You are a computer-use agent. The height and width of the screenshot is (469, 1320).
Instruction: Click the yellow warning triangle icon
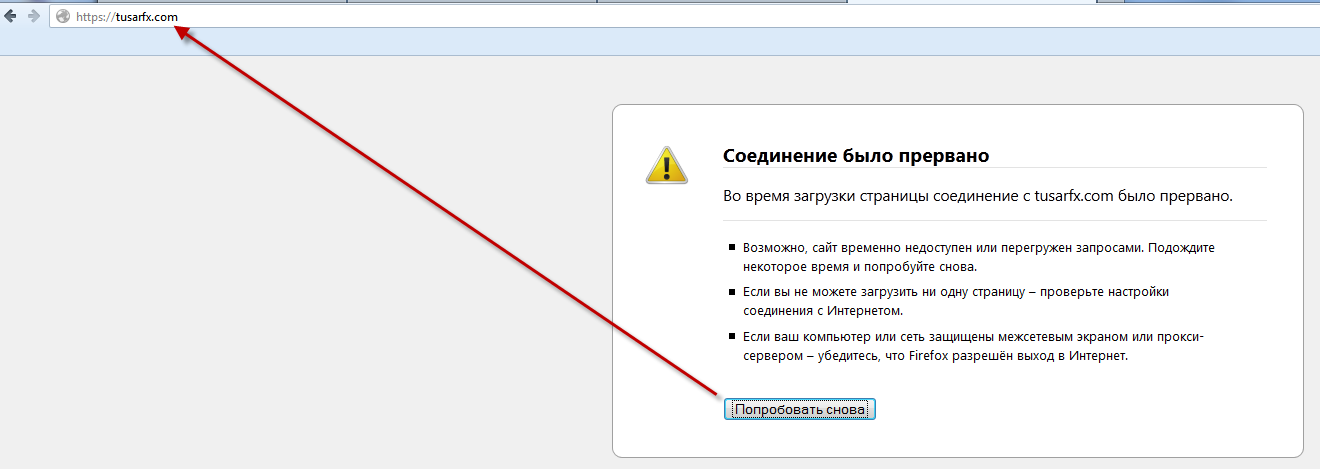coord(666,164)
